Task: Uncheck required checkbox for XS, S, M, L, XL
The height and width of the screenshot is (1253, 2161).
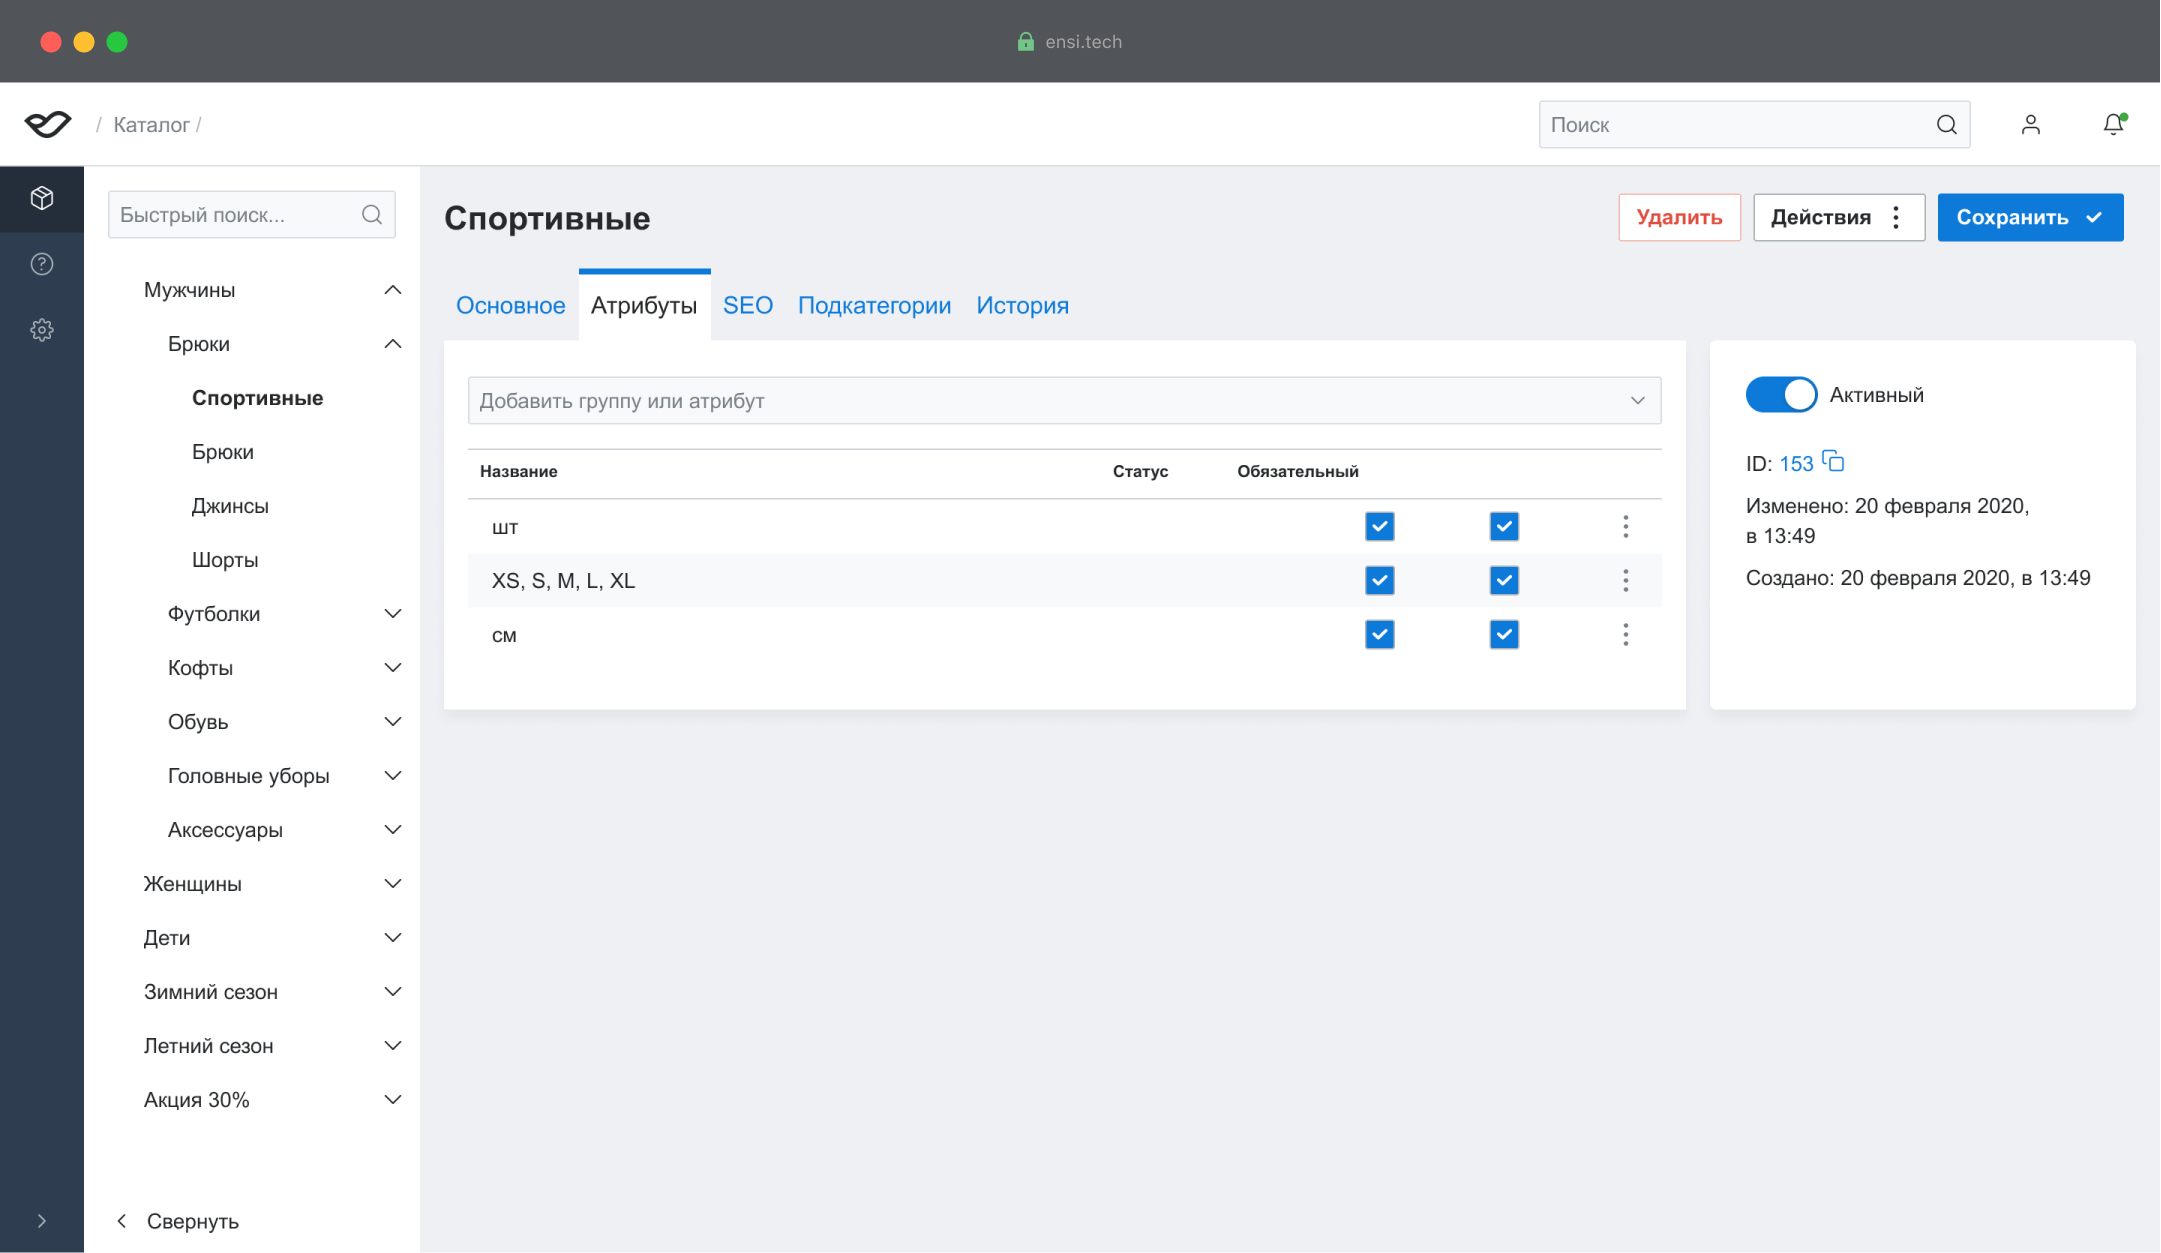Action: pos(1503,581)
